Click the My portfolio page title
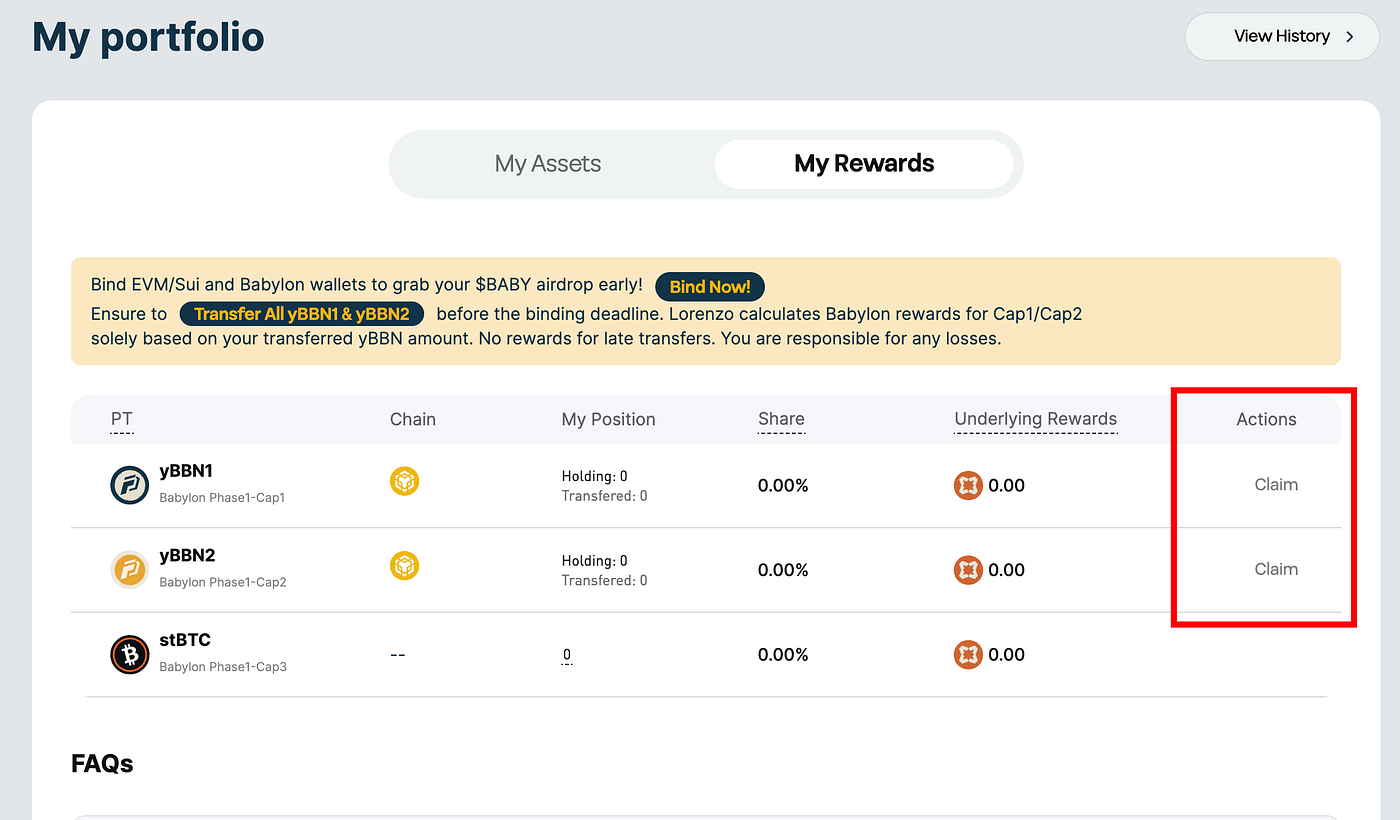 coord(148,38)
